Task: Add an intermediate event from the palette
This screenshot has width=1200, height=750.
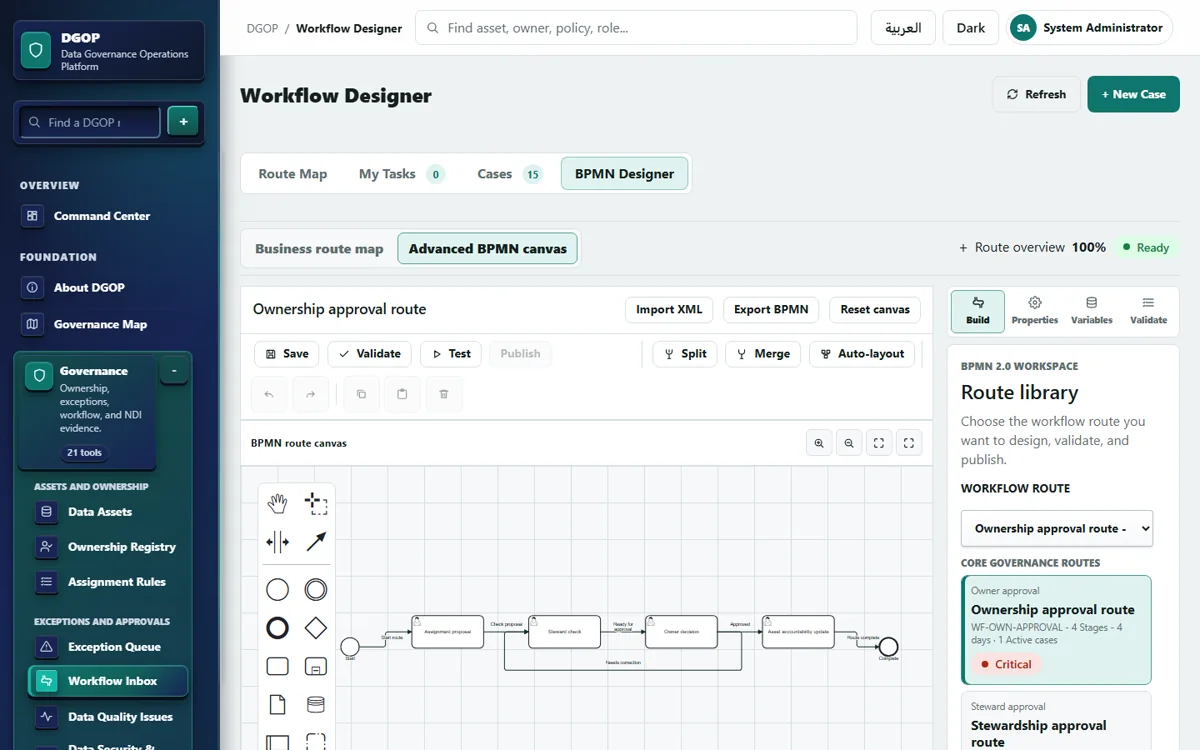Action: pos(316,590)
